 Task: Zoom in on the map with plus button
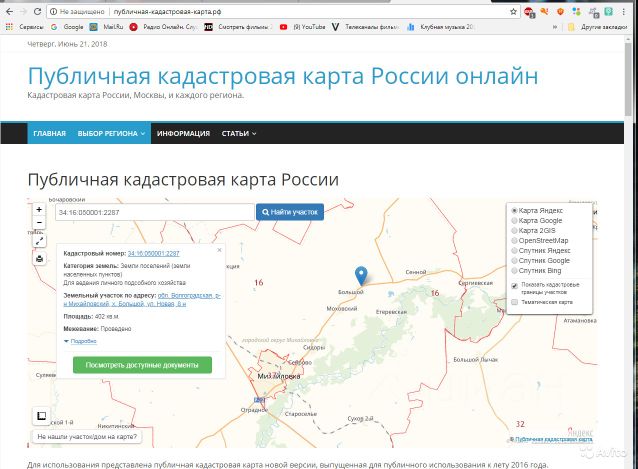click(39, 210)
